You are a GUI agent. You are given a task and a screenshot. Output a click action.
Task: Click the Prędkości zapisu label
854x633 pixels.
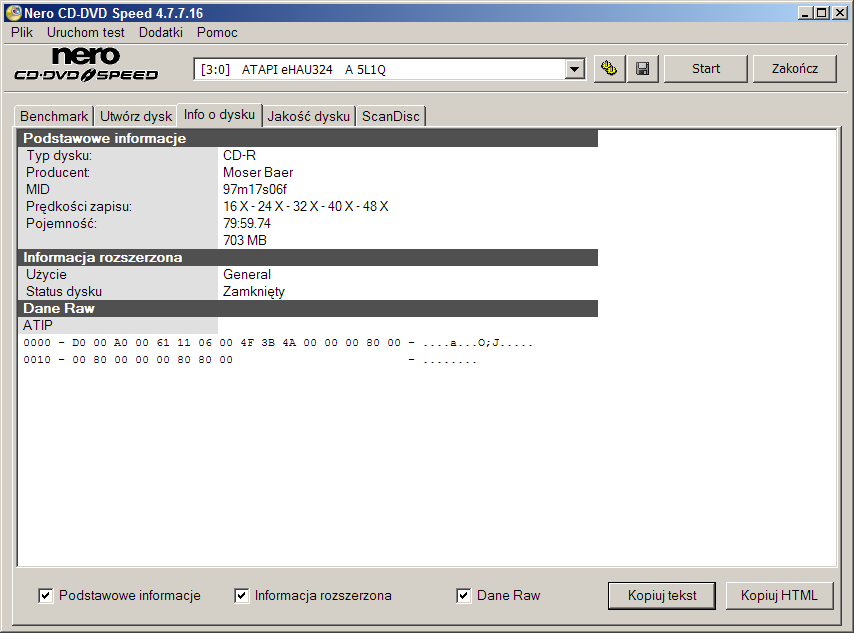coord(79,206)
